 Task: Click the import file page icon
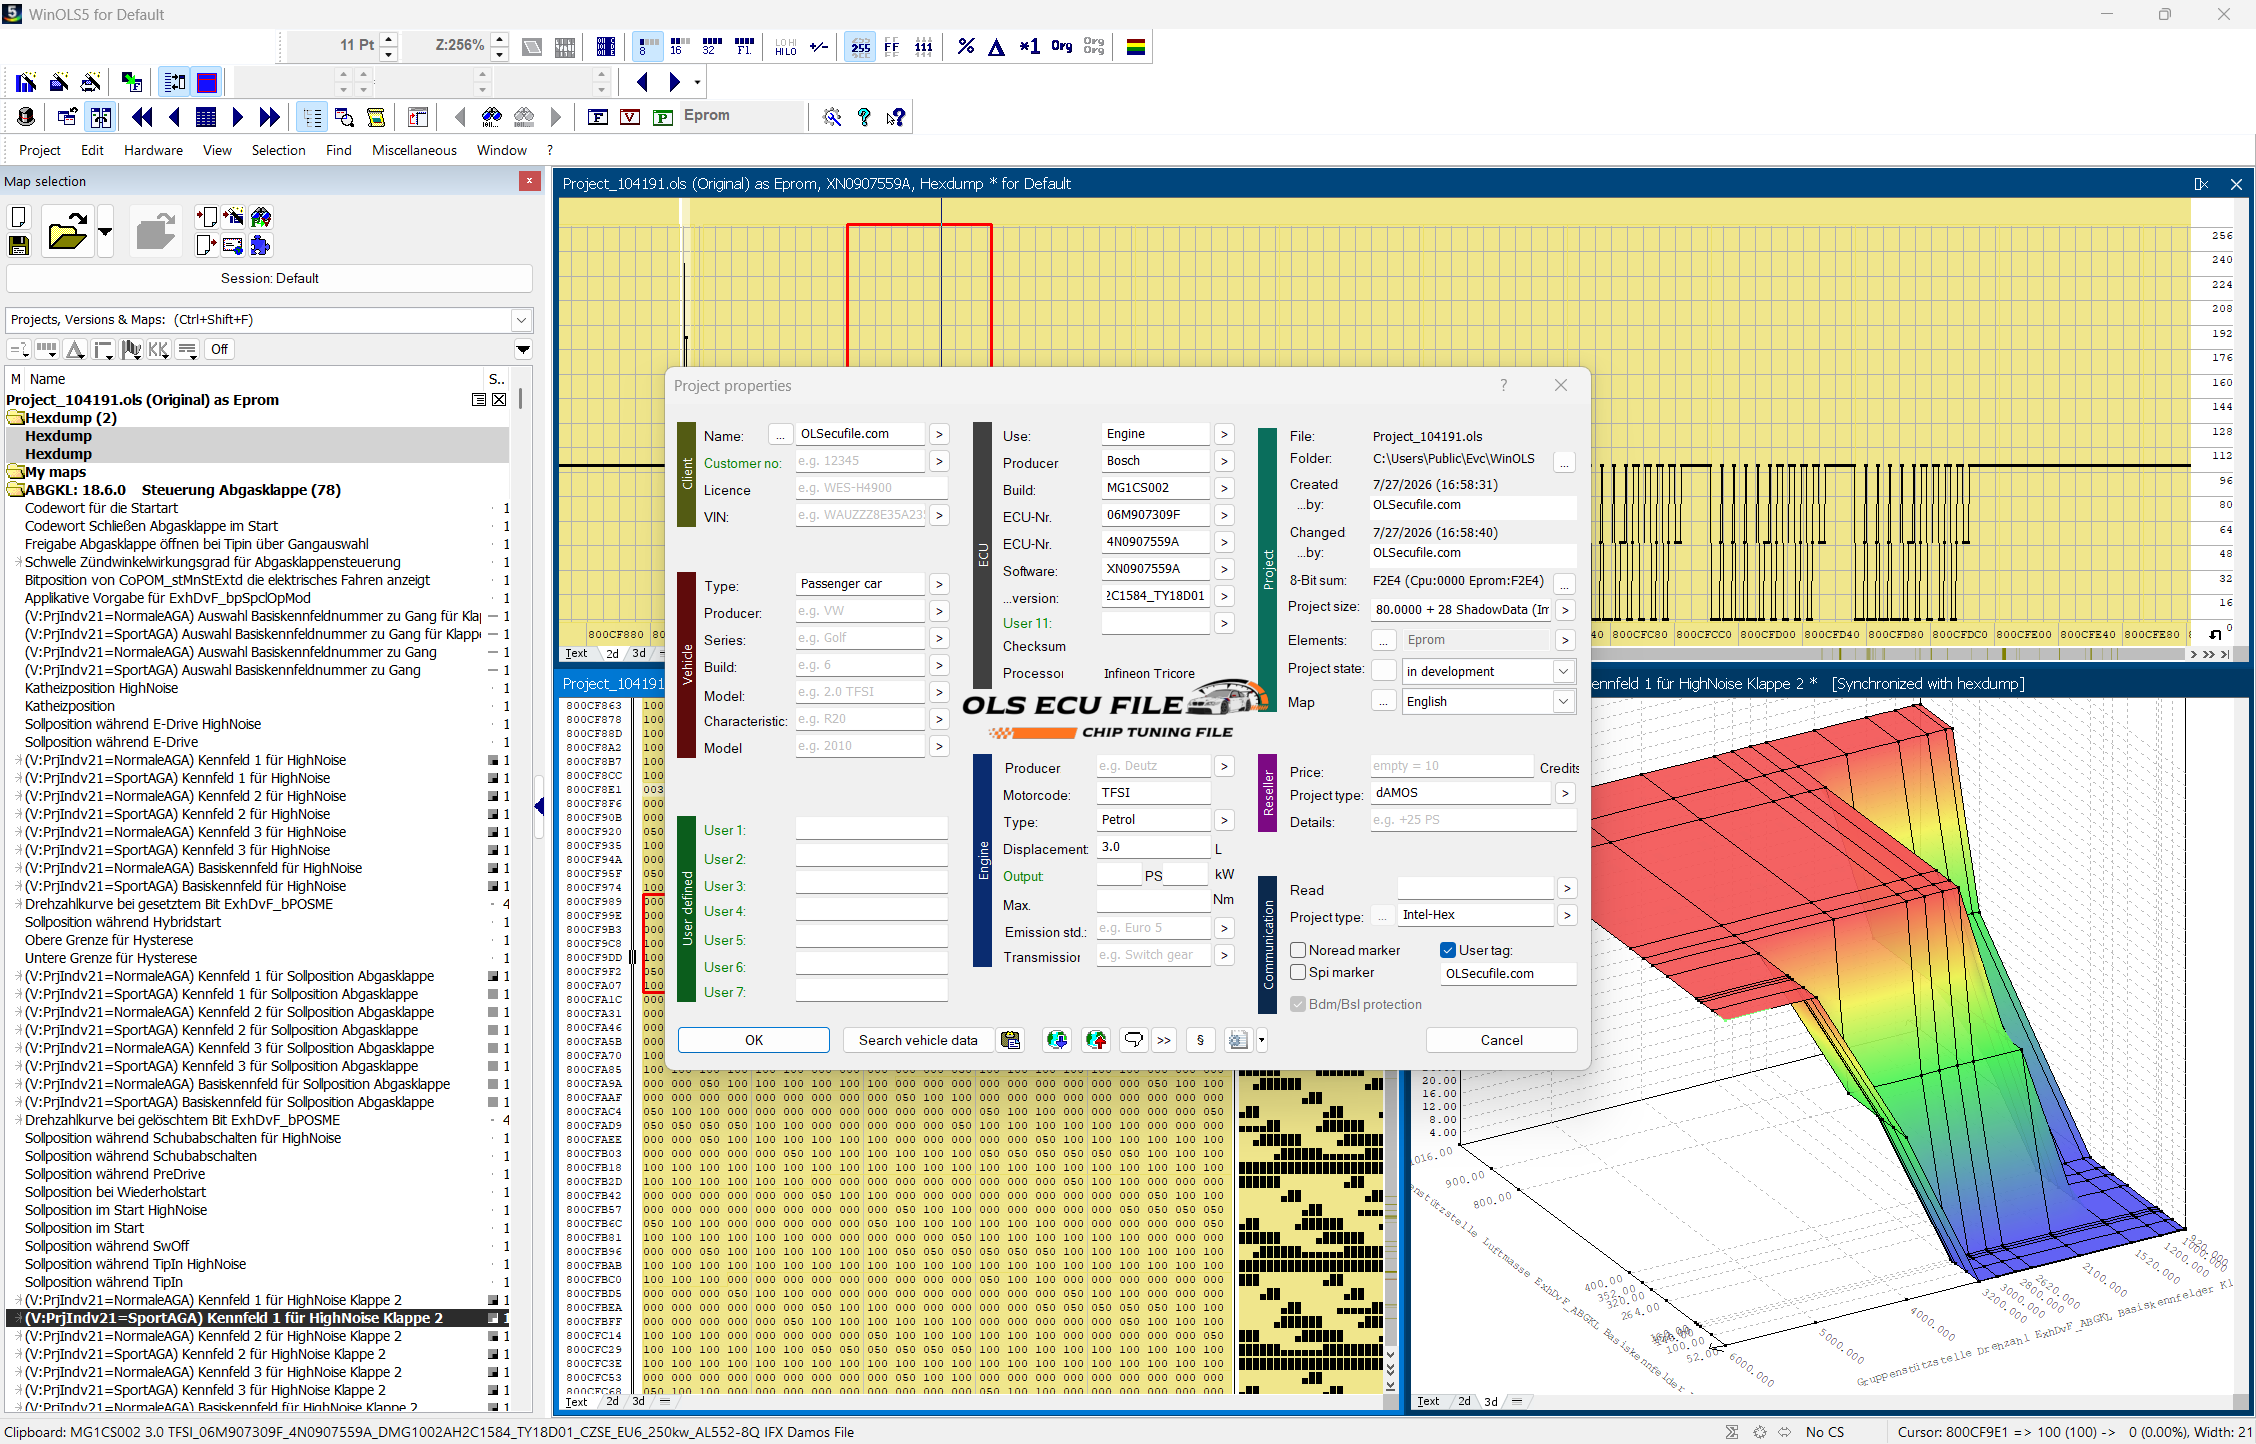[x=206, y=217]
